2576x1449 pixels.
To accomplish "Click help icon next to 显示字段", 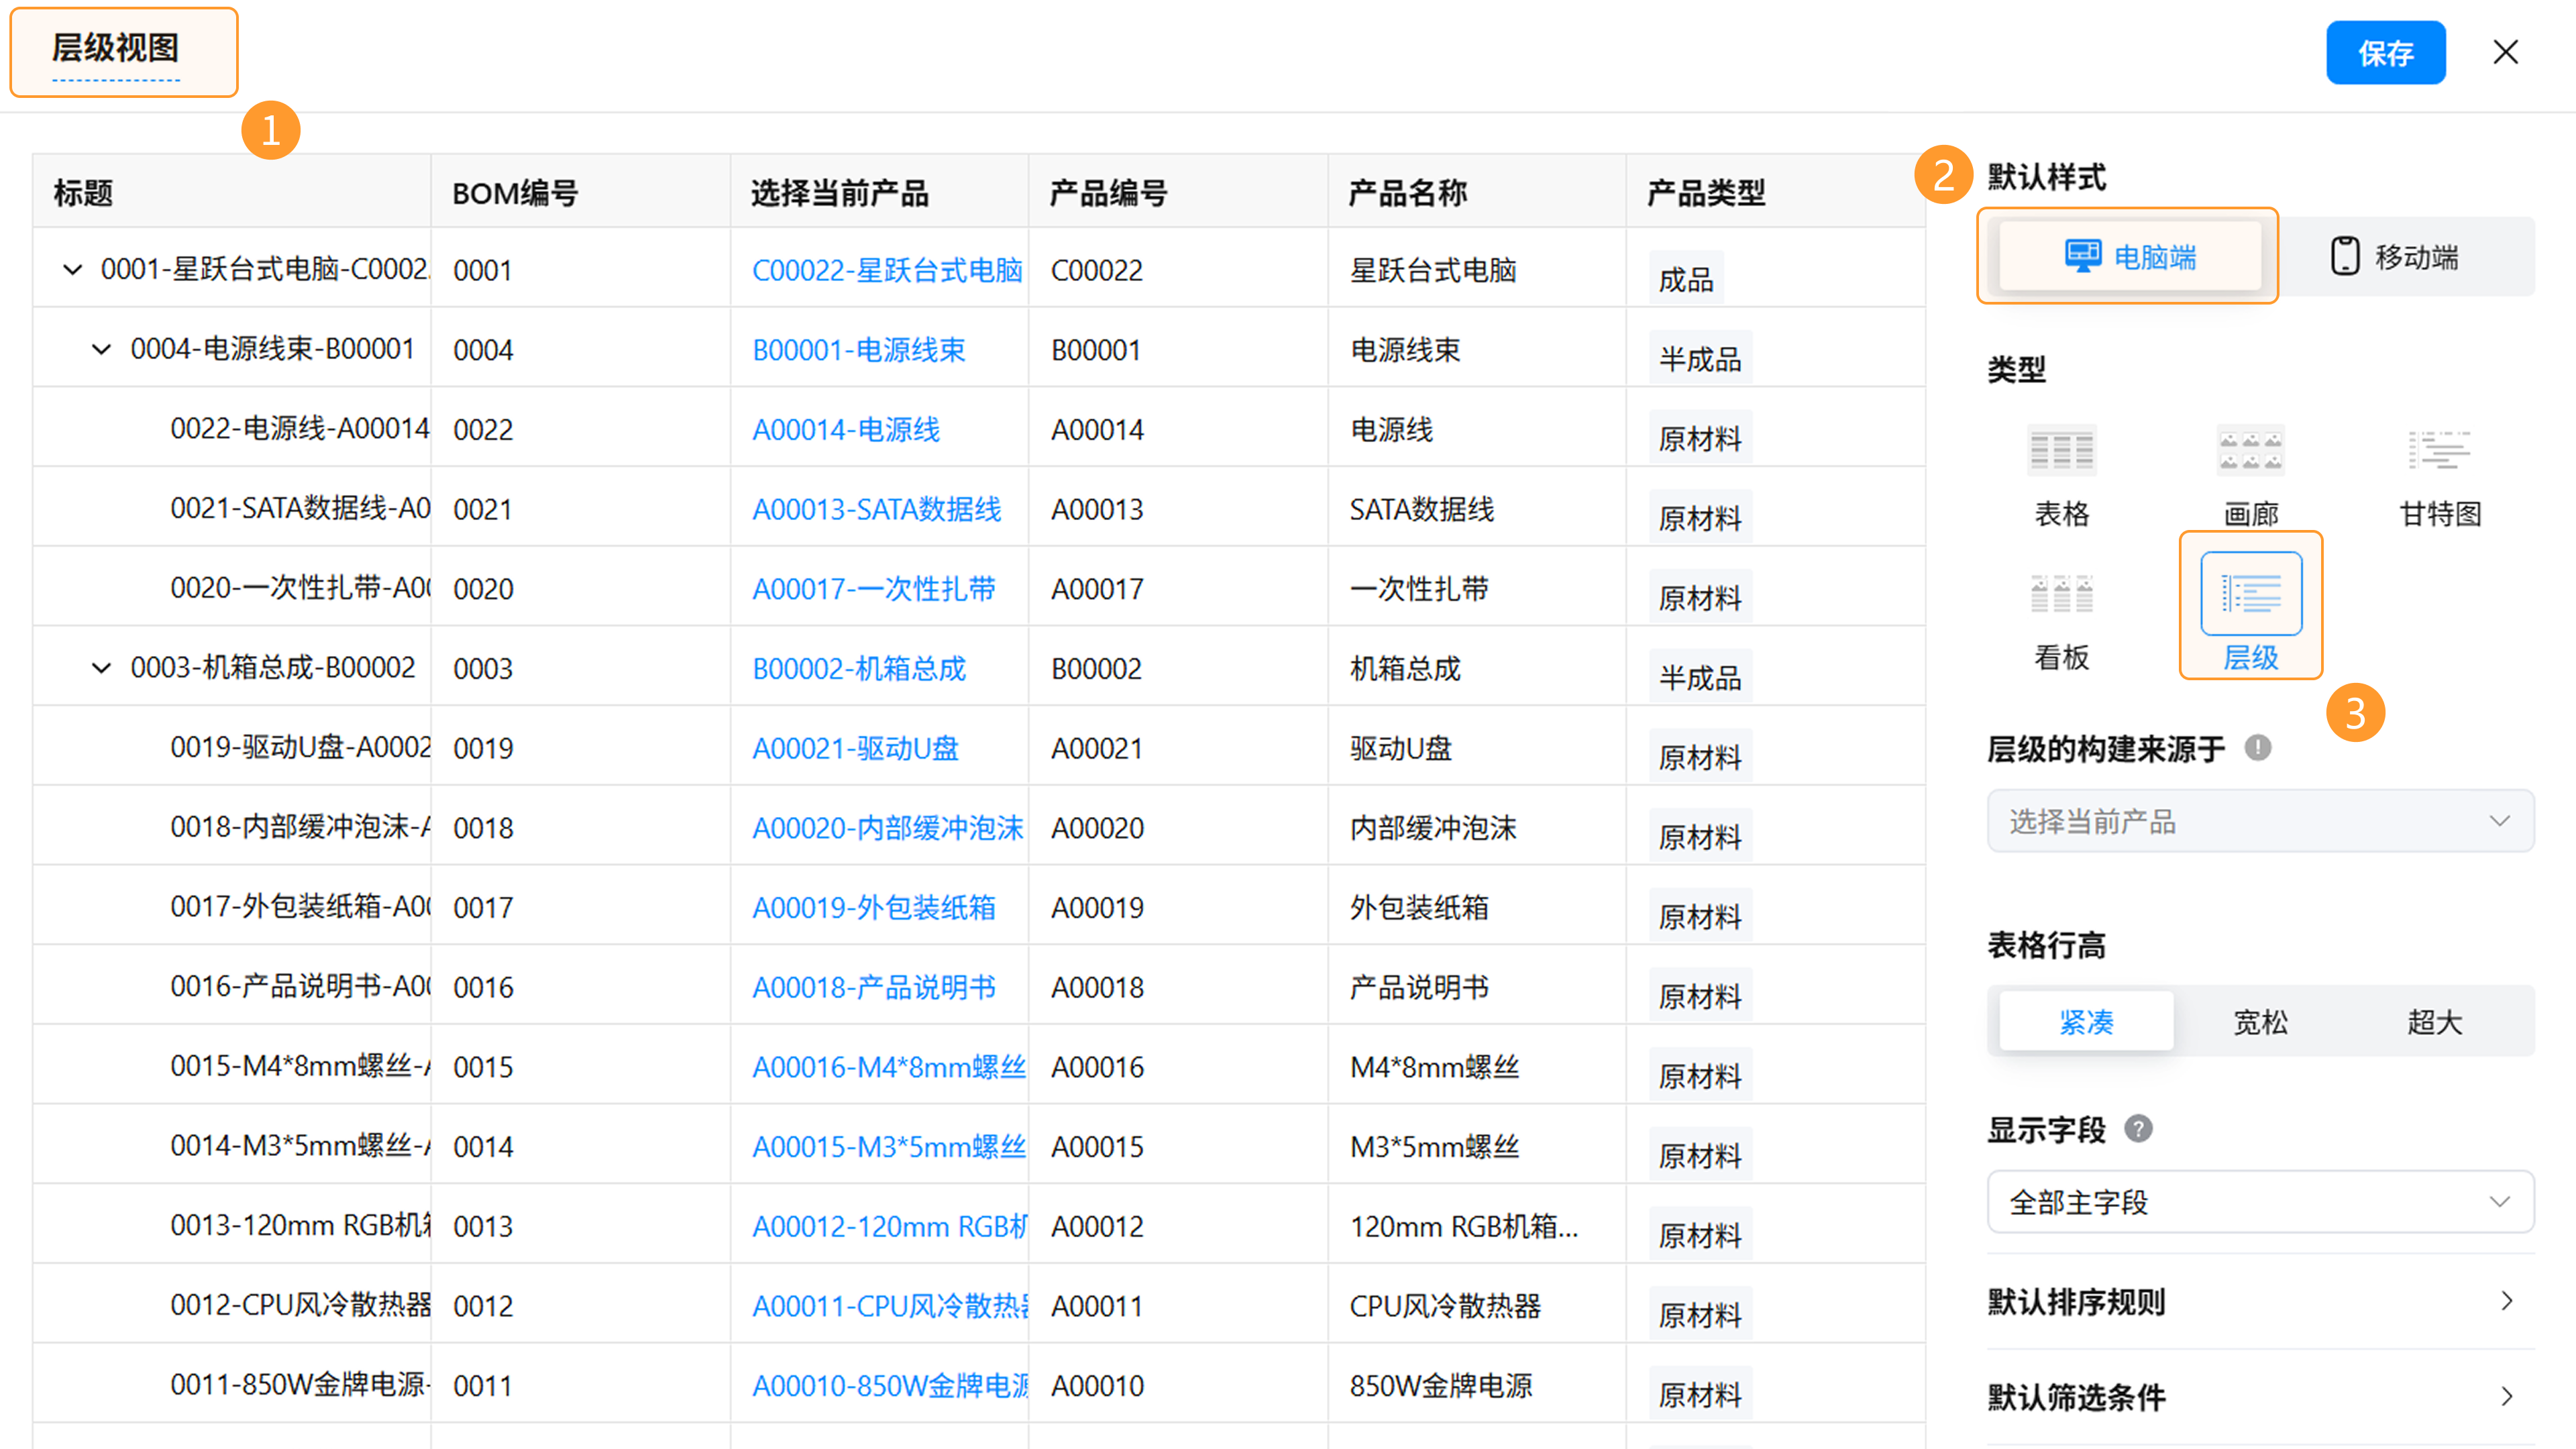I will click(2138, 1129).
